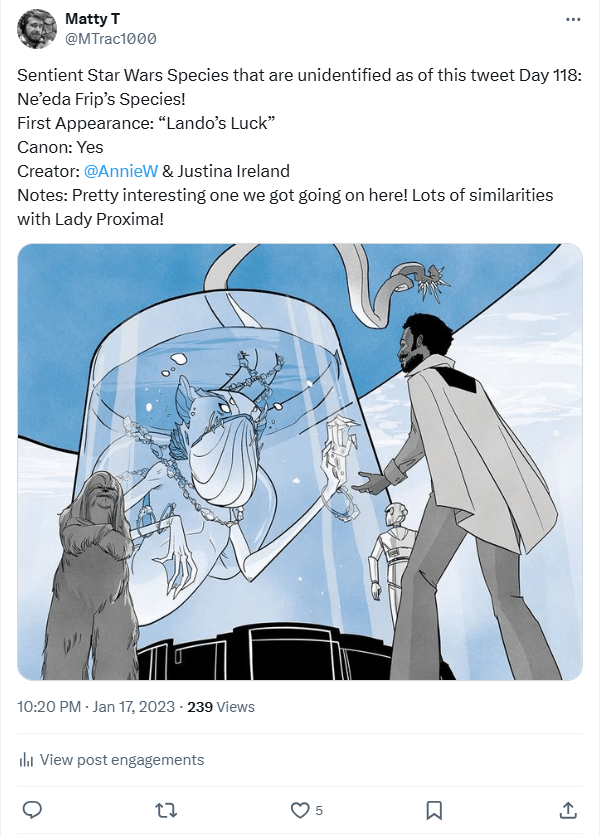The height and width of the screenshot is (836, 601).
Task: Open Matty T's profile avatar
Action: tap(37, 29)
